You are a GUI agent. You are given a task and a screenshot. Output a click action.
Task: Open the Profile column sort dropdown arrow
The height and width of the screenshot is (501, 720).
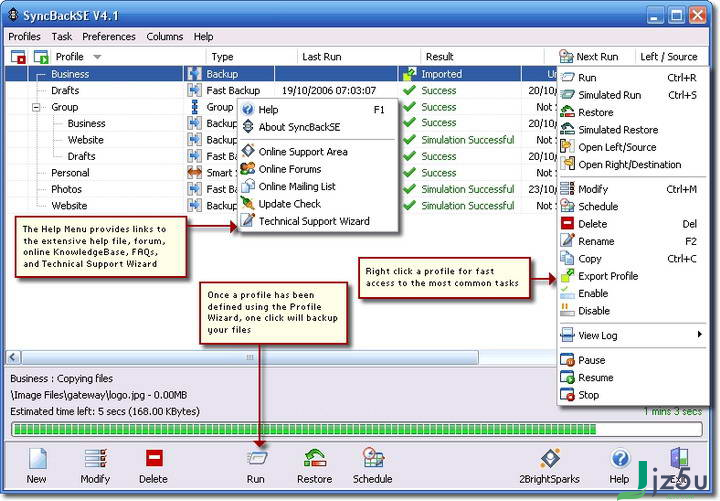click(97, 57)
